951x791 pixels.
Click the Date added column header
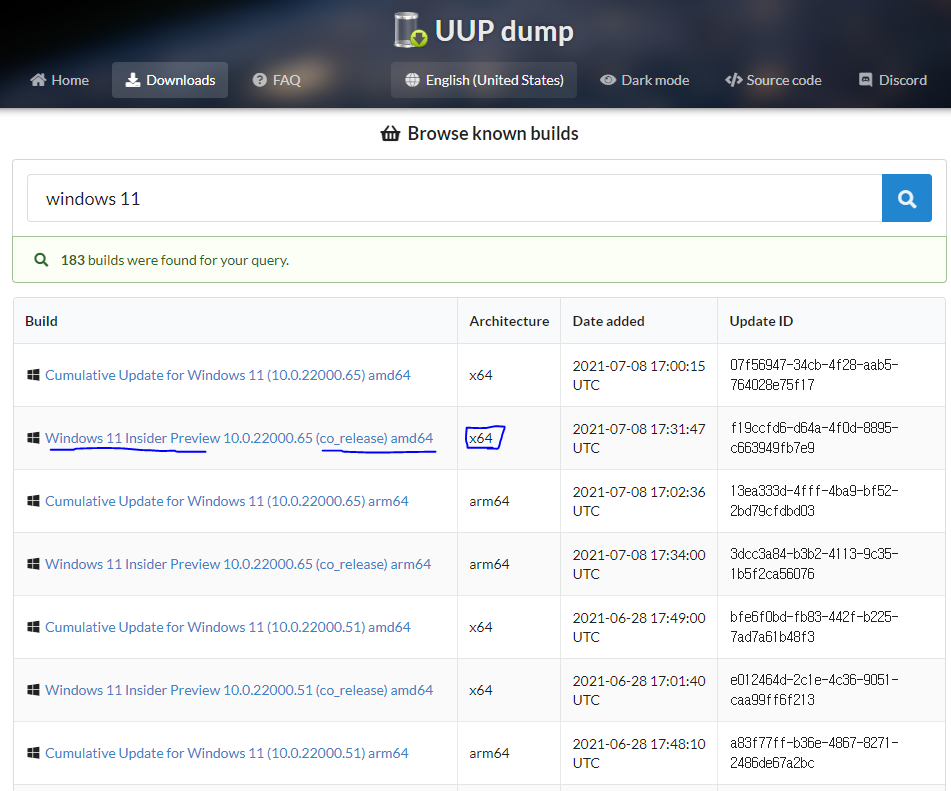[608, 321]
